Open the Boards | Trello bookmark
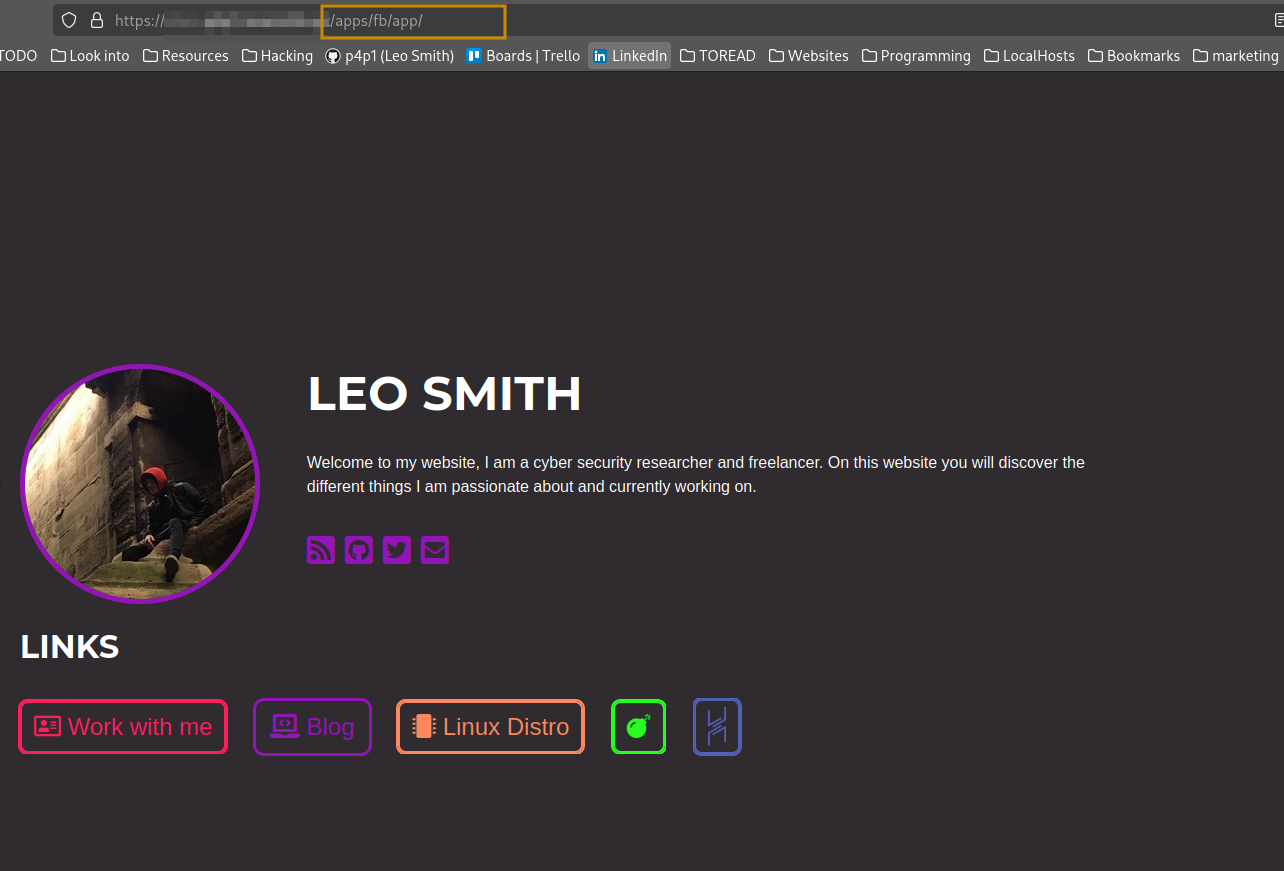 point(523,56)
